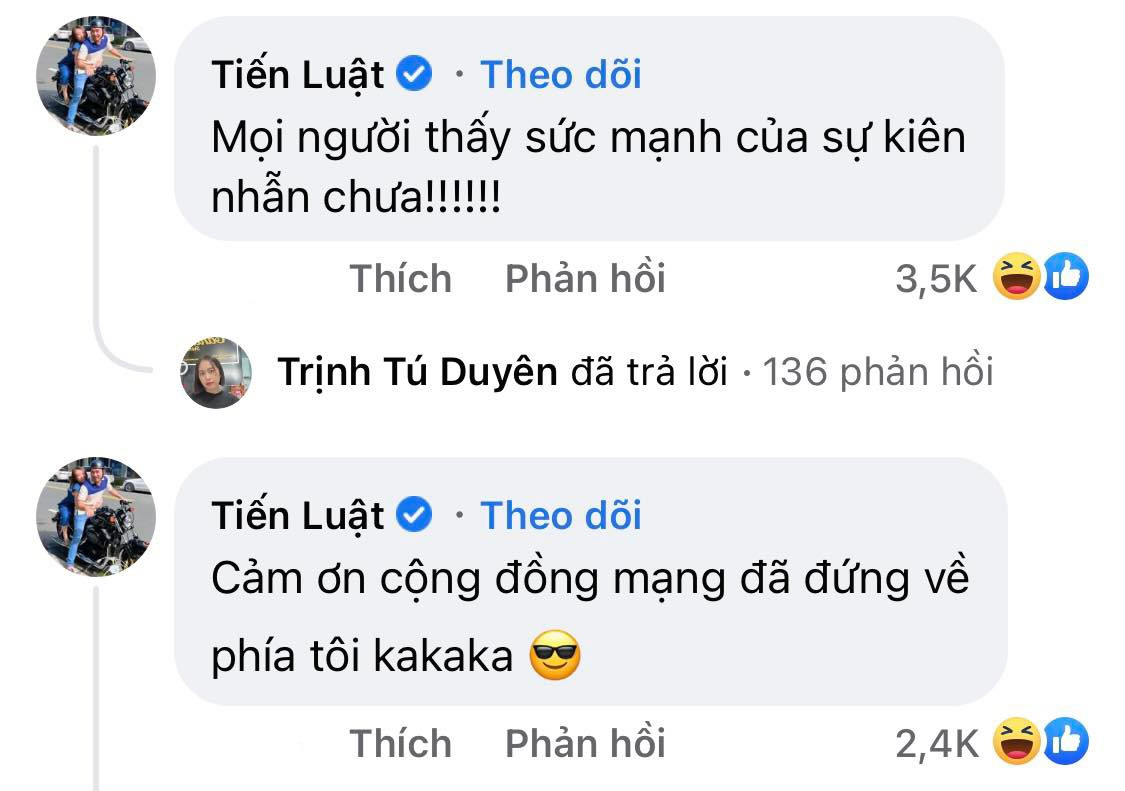Expand the 136 phản hồi replies thread

pyautogui.click(x=878, y=373)
